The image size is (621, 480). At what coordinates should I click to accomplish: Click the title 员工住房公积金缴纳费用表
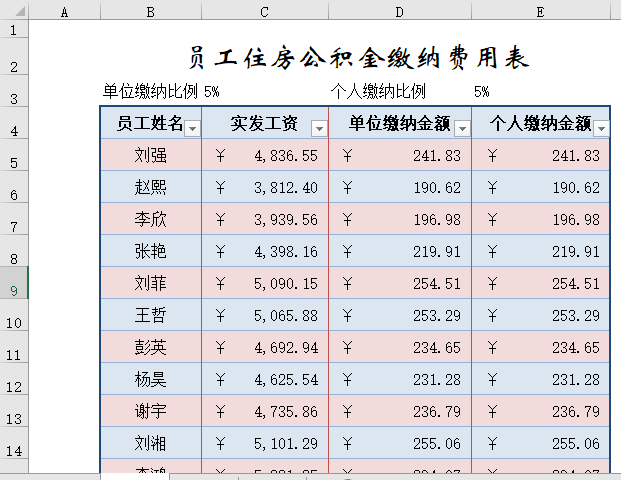pyautogui.click(x=358, y=57)
